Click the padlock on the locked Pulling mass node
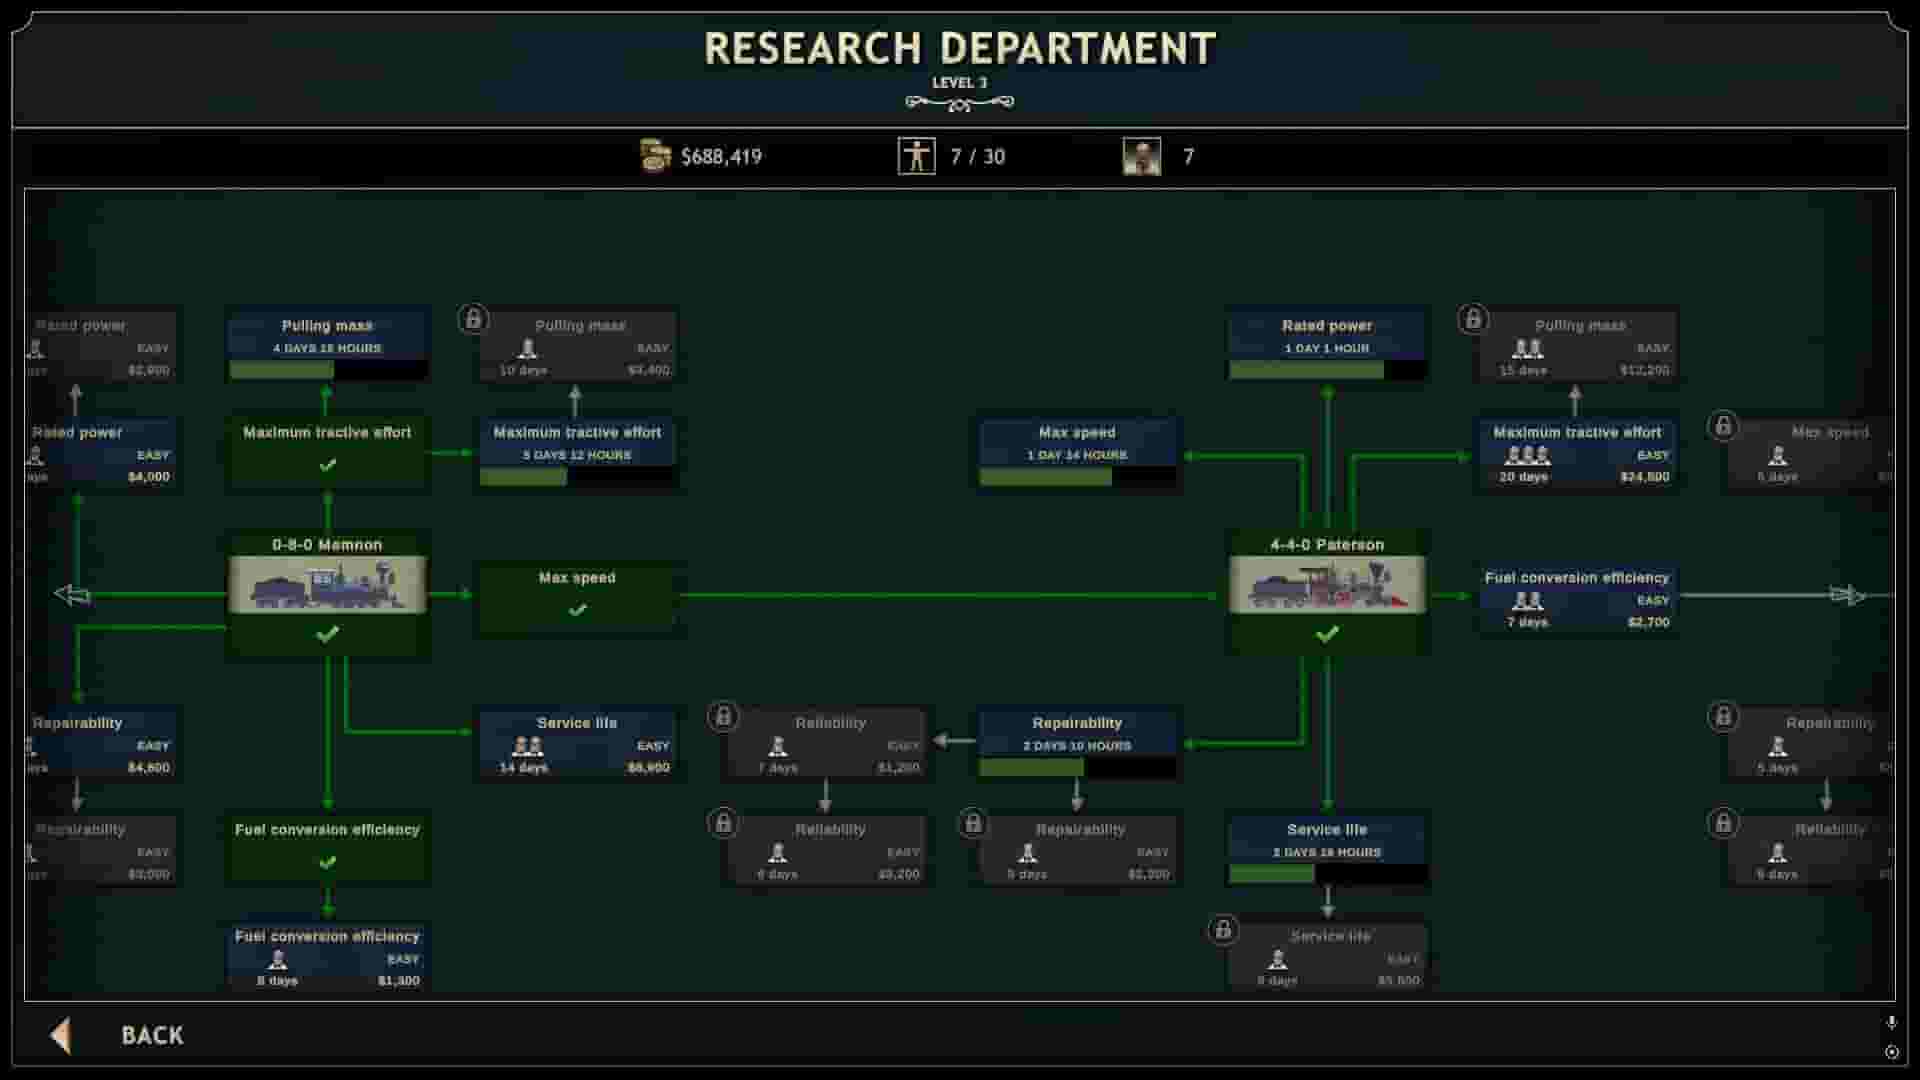 pos(474,320)
